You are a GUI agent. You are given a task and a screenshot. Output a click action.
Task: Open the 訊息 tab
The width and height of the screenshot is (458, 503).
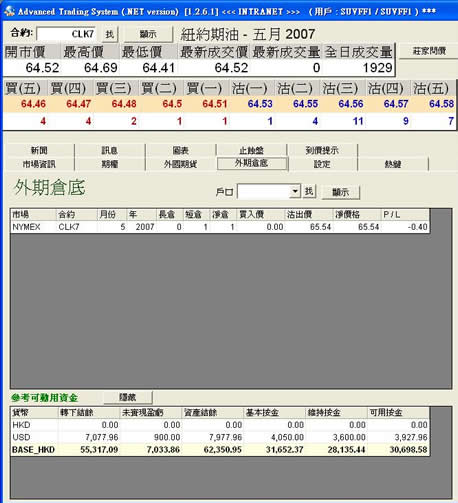(110, 150)
